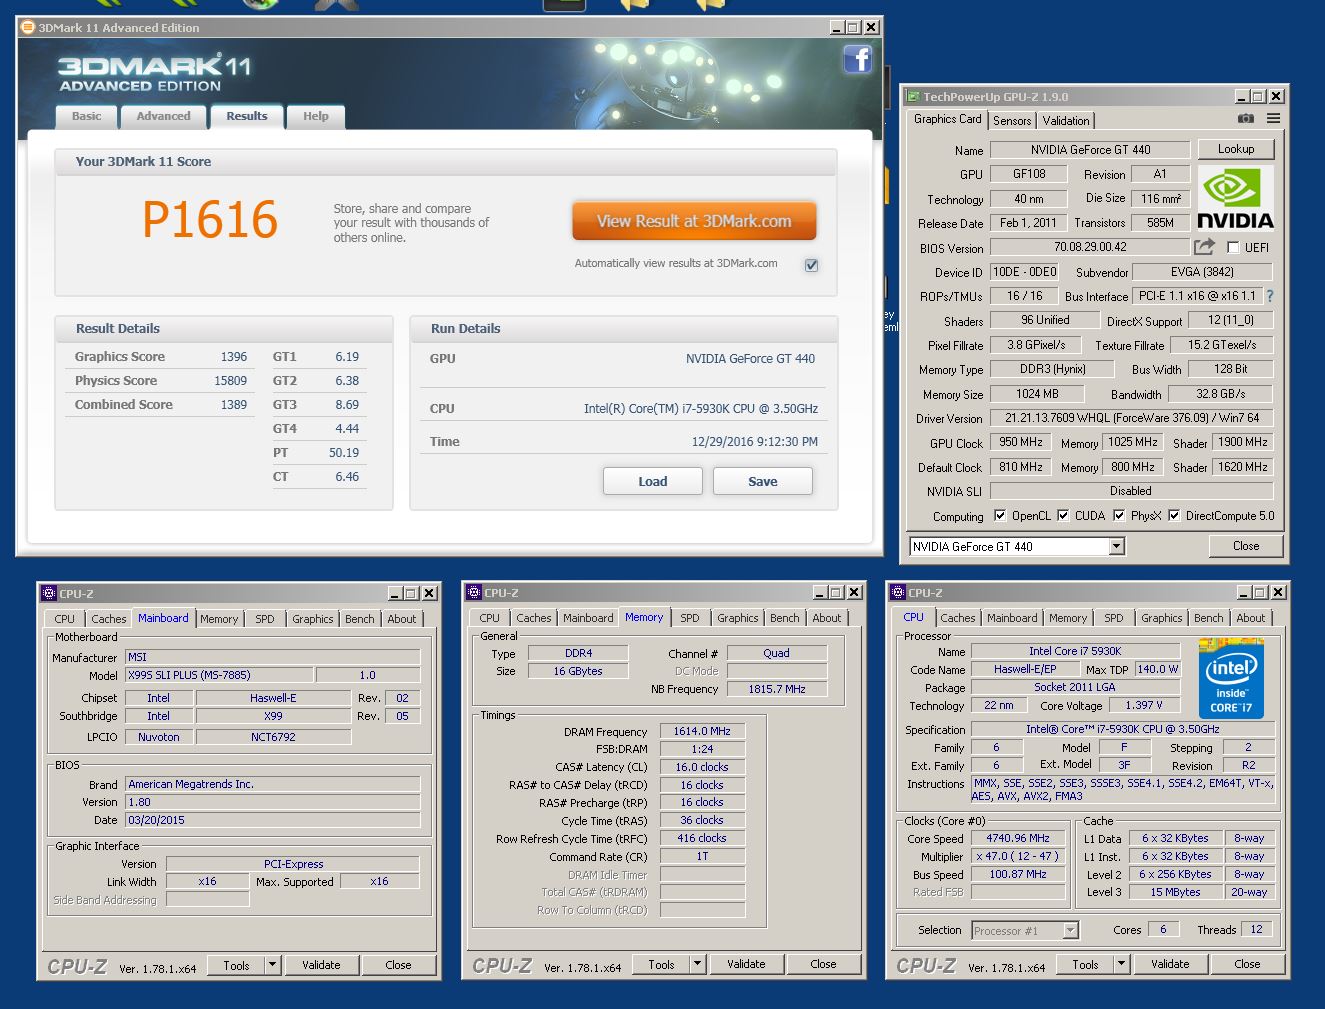This screenshot has height=1009, width=1325.
Task: Click the Save button in Run Details
Action: (x=763, y=481)
